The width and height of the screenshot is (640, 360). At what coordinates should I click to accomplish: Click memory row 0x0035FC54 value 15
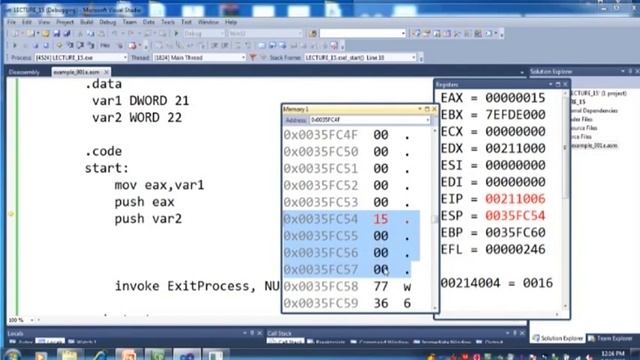(x=380, y=219)
